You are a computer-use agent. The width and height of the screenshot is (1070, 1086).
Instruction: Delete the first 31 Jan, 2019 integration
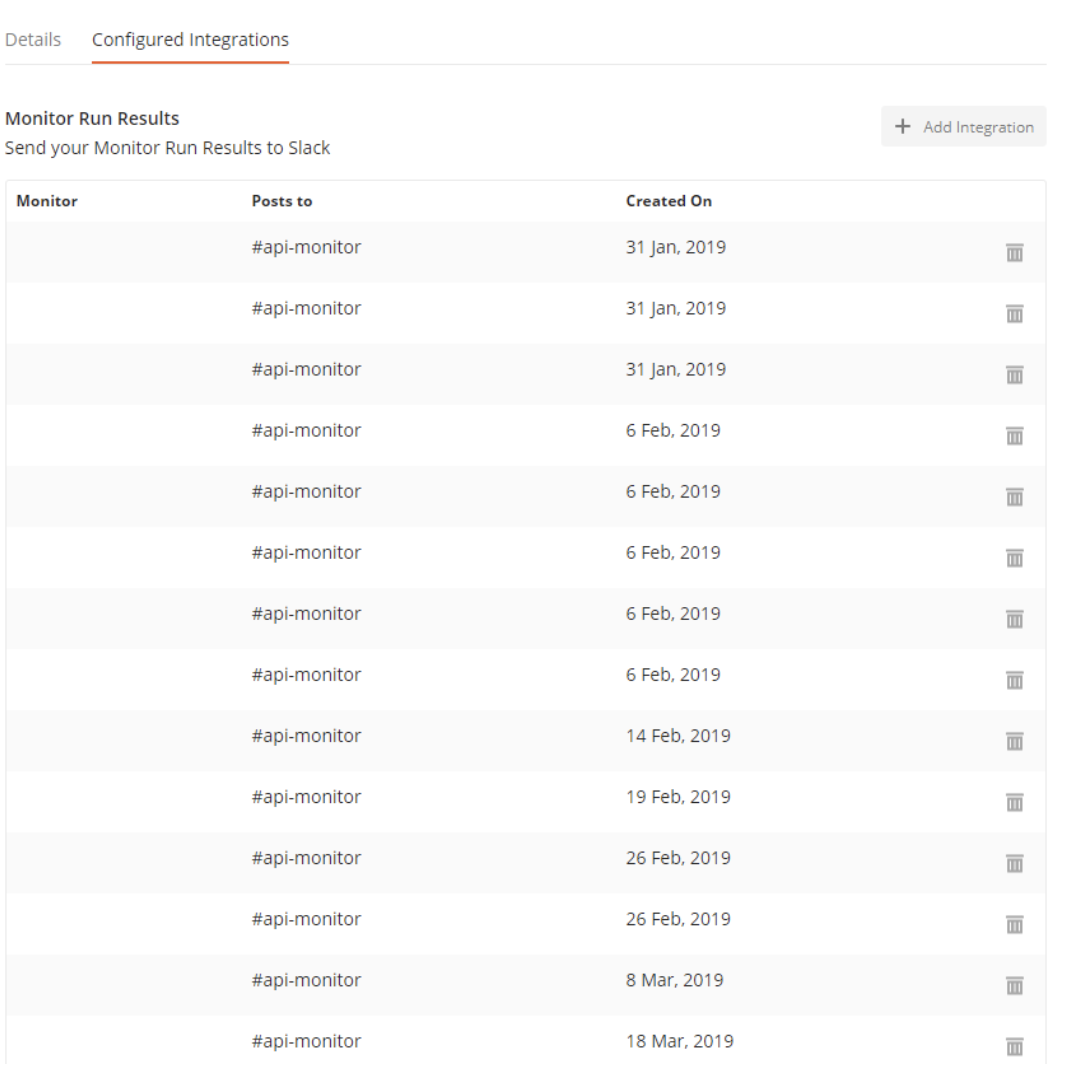tap(1014, 253)
